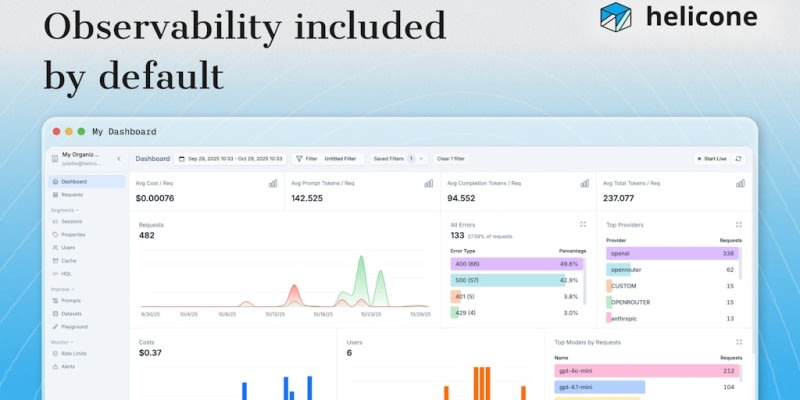Open the date range picker
The width and height of the screenshot is (800, 400).
pyautogui.click(x=231, y=158)
